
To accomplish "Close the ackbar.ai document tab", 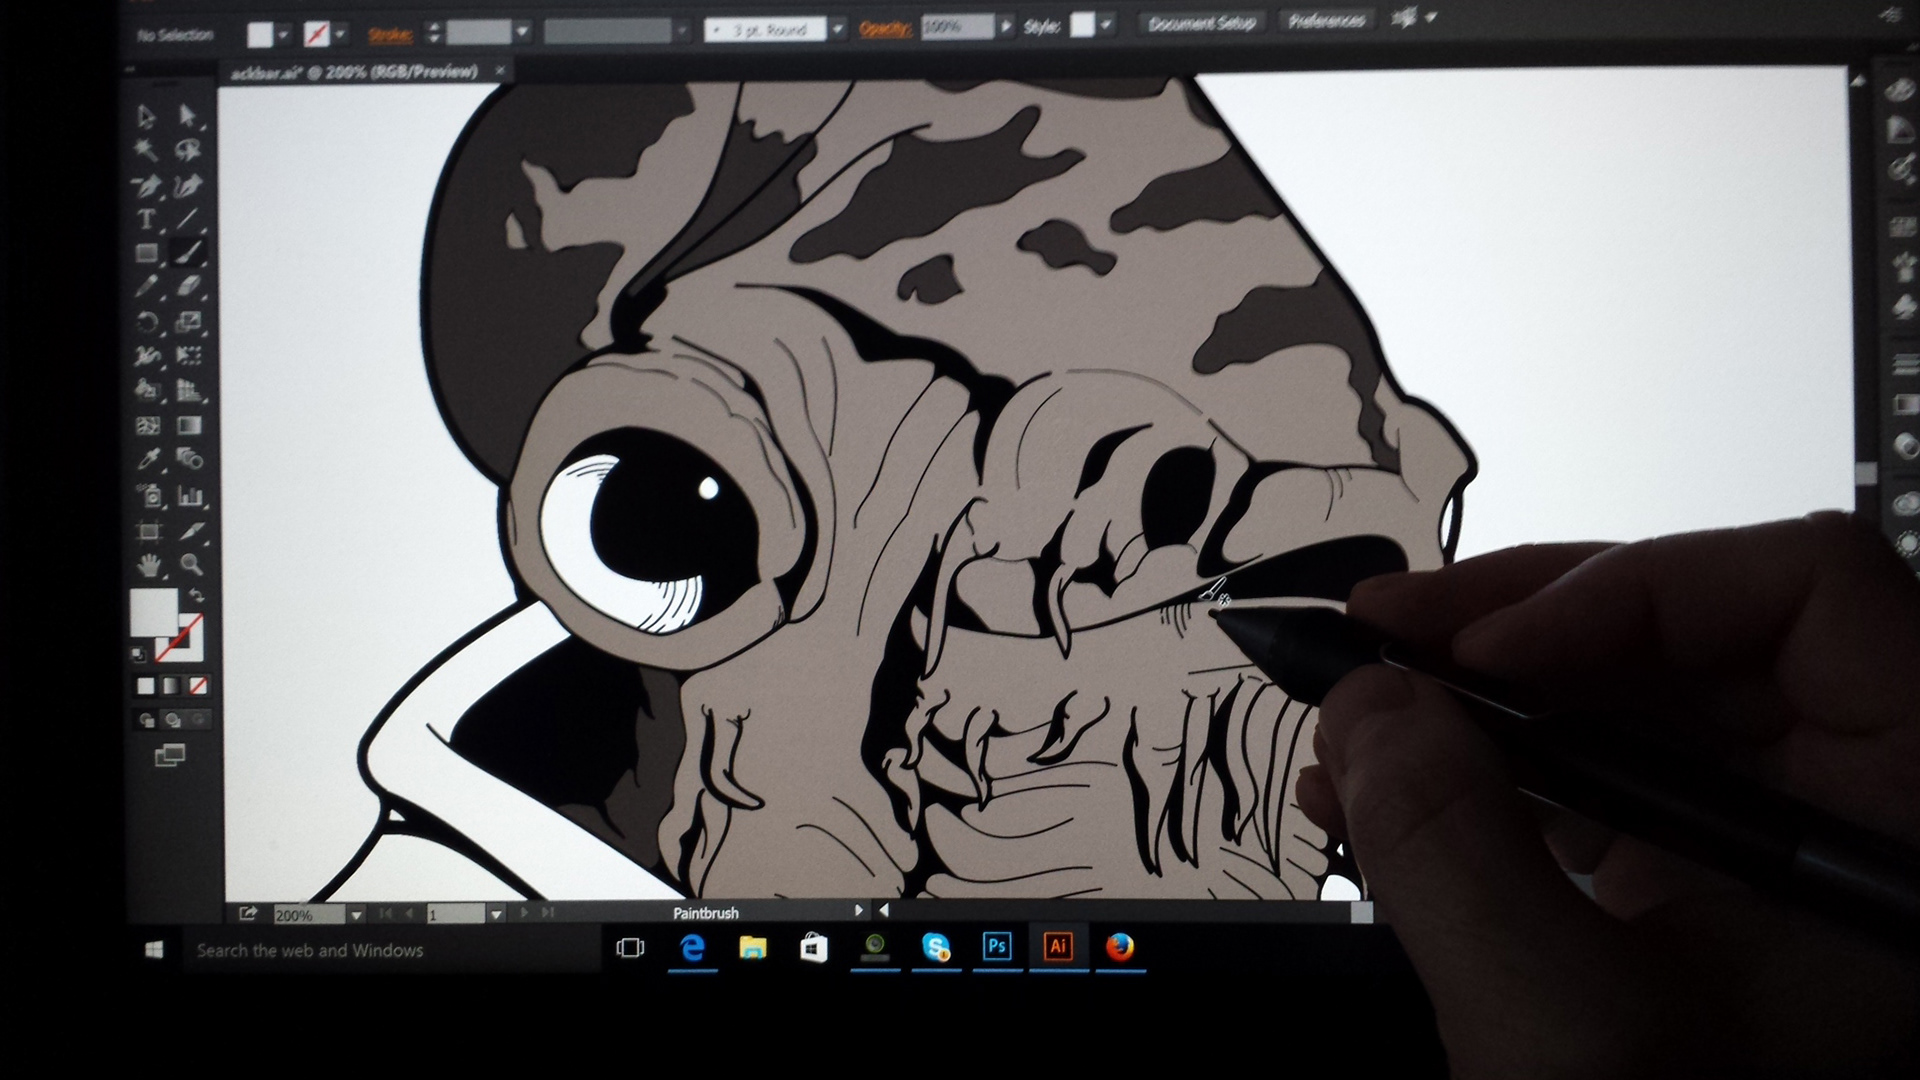I will 500,70.
